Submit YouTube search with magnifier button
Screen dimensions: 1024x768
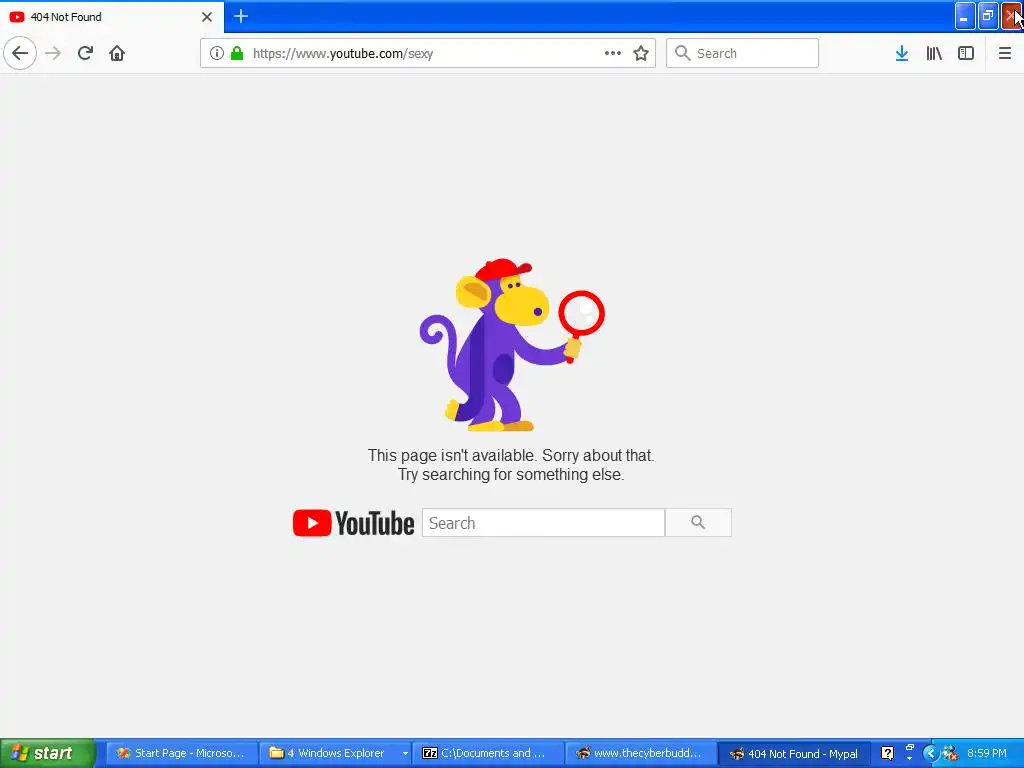click(698, 522)
